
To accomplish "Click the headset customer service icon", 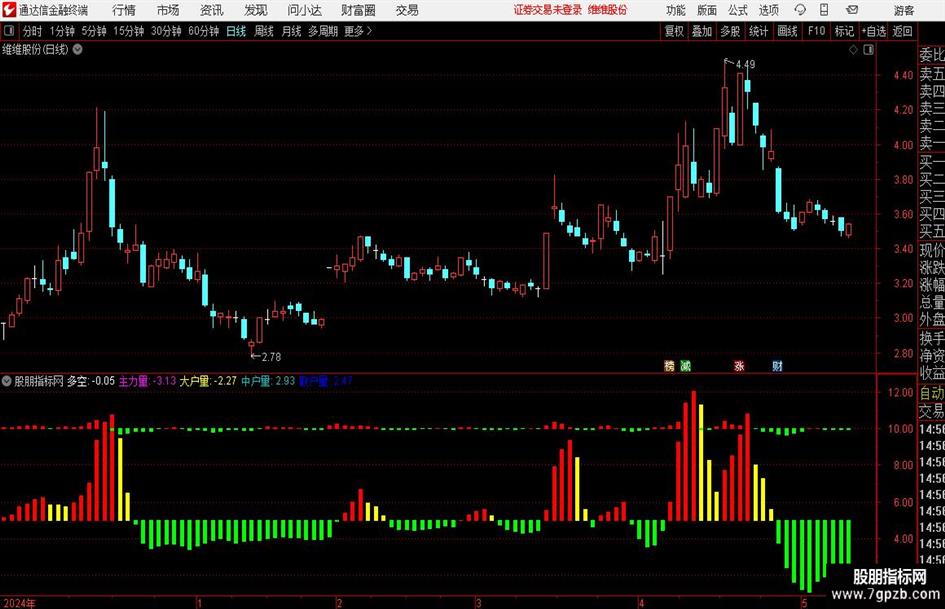I will click(800, 10).
